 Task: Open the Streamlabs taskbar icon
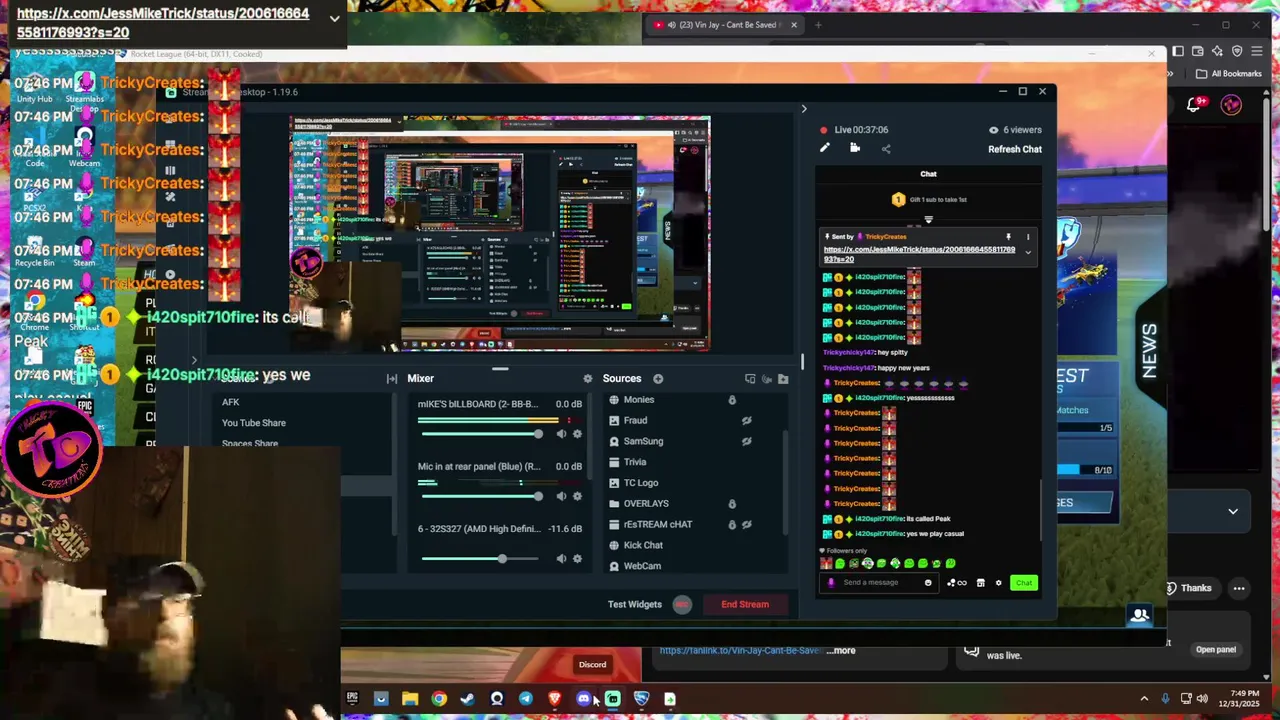[x=613, y=699]
